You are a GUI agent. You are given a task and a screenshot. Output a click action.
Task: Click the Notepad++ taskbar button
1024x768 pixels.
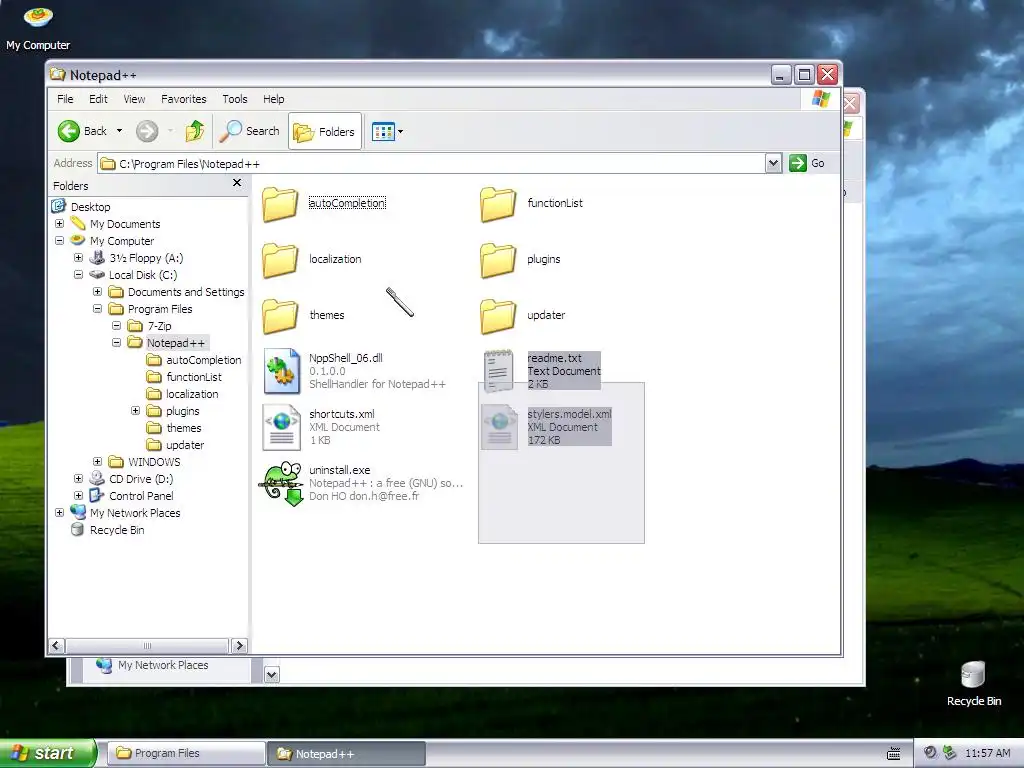click(x=346, y=753)
